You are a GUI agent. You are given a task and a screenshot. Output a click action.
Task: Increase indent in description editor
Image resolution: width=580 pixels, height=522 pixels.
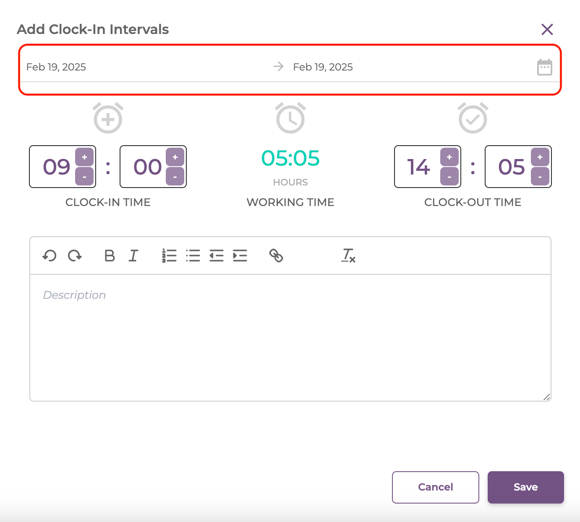(240, 256)
